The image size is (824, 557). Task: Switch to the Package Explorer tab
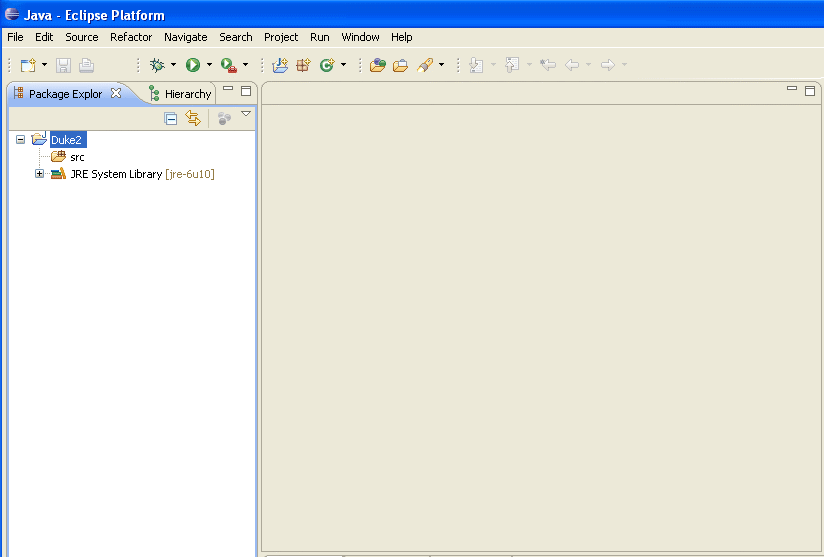tap(65, 94)
